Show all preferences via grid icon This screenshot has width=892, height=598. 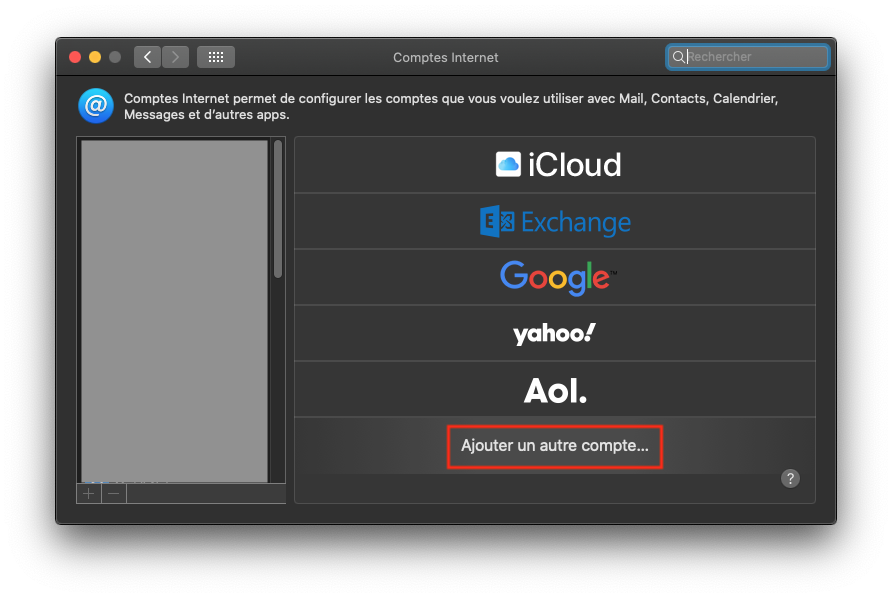tap(216, 57)
